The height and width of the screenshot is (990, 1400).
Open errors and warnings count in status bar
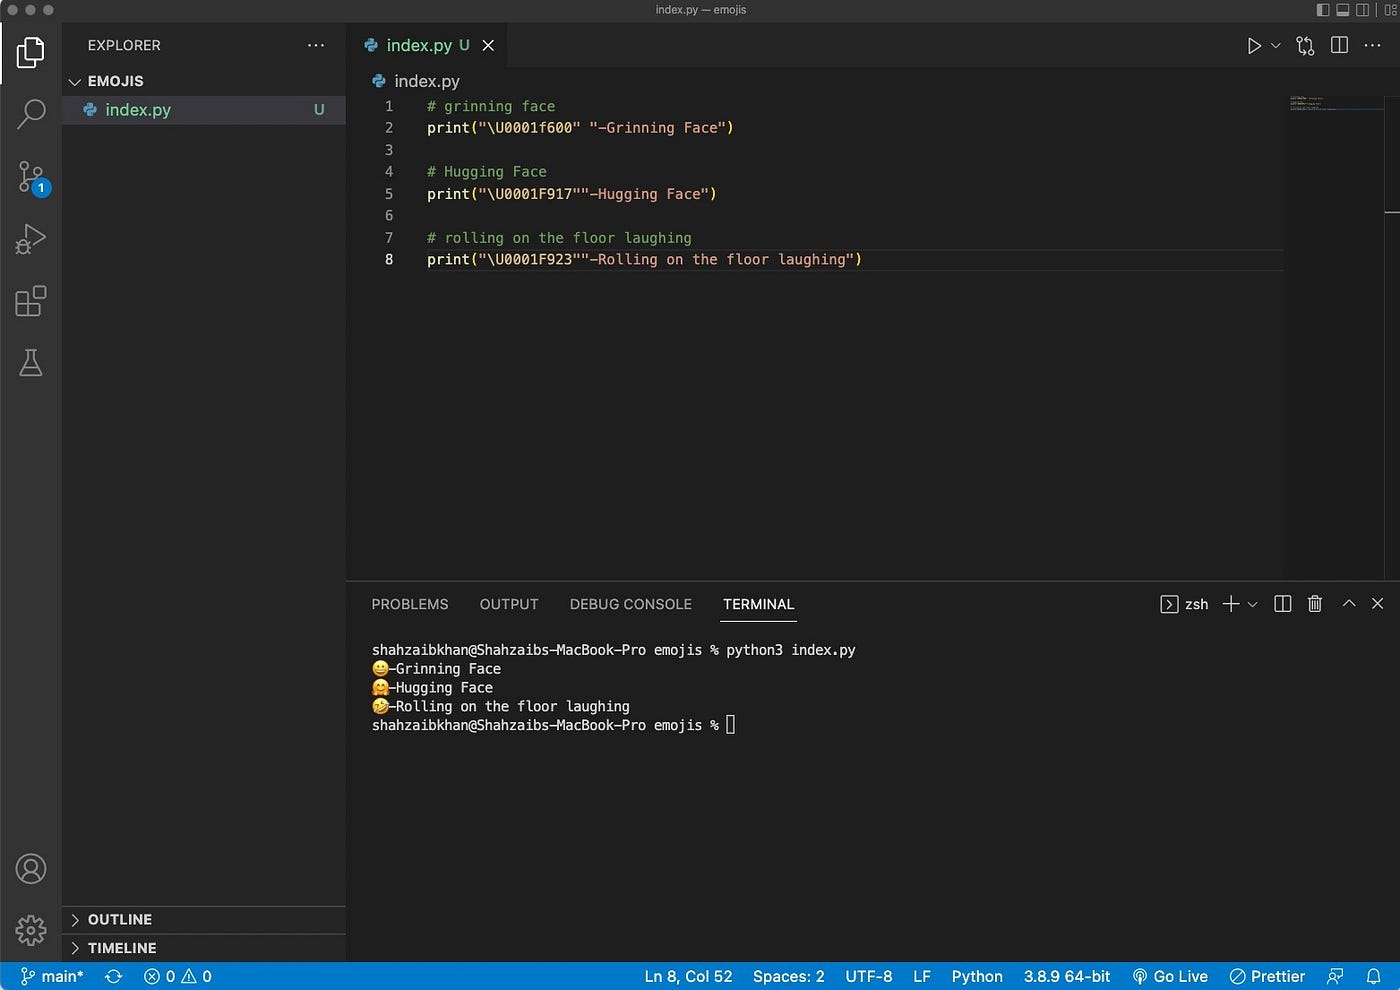click(178, 976)
